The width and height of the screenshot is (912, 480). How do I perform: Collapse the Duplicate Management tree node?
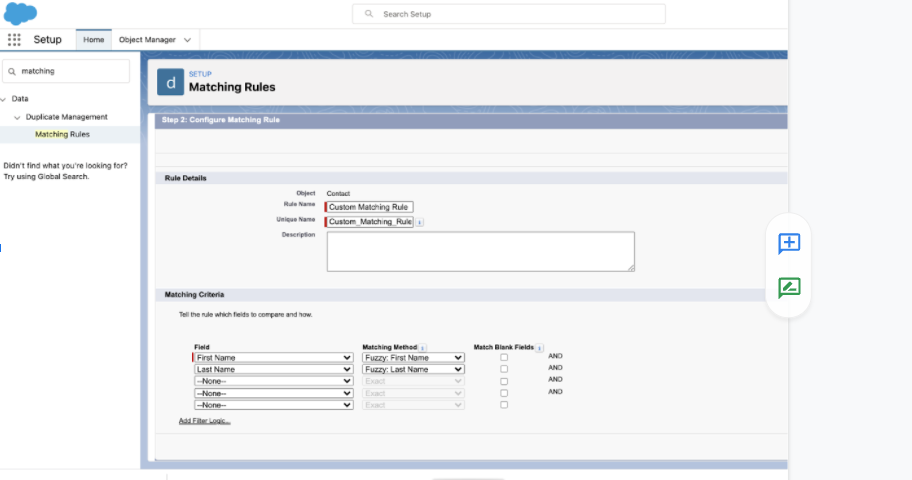[x=17, y=117]
